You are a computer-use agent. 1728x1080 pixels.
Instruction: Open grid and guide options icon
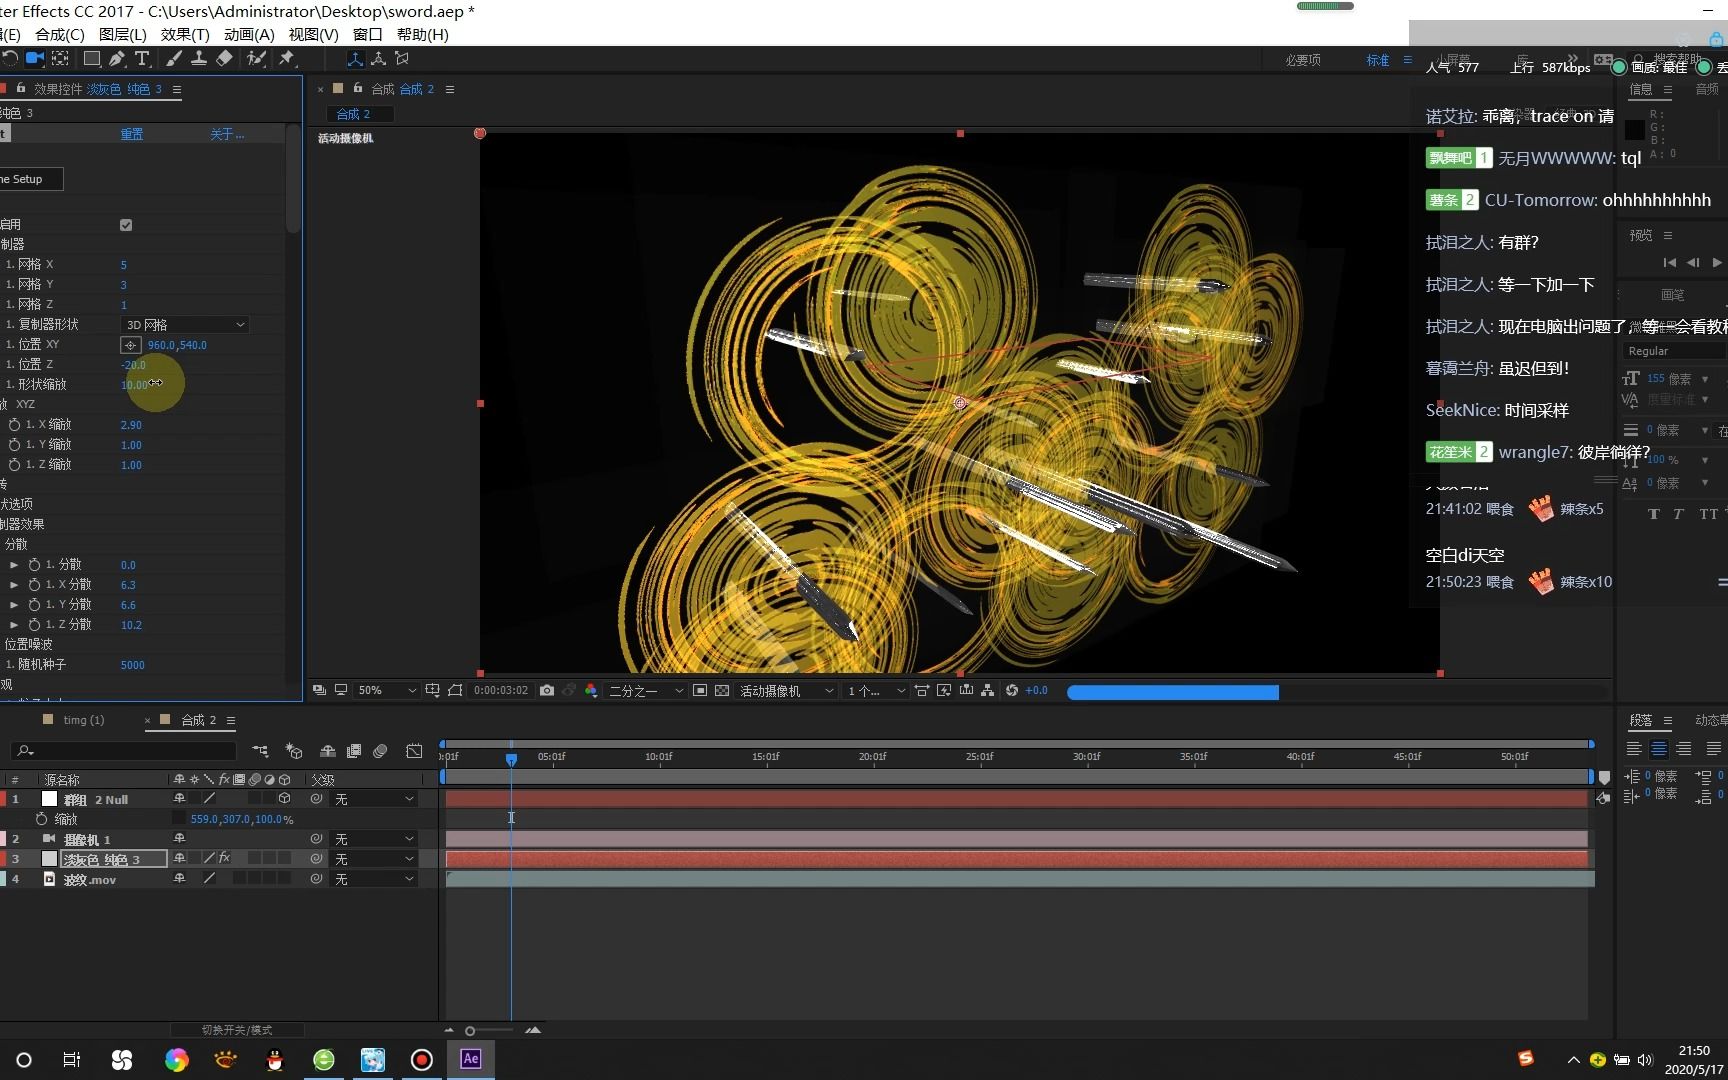pyautogui.click(x=432, y=690)
